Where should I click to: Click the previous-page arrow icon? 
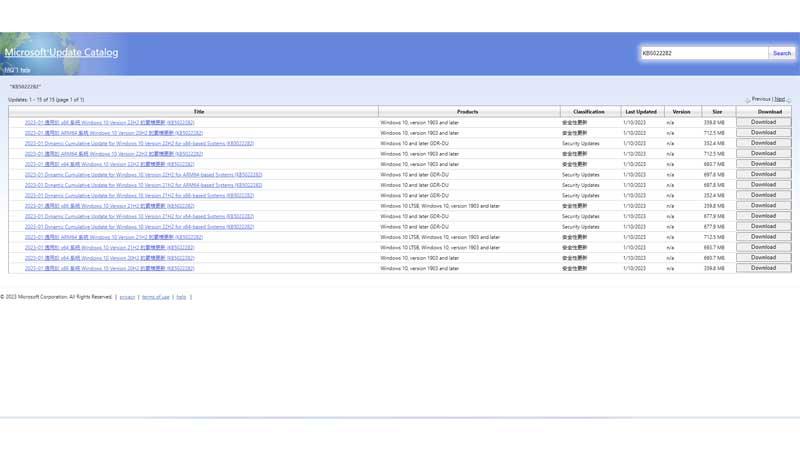747,100
